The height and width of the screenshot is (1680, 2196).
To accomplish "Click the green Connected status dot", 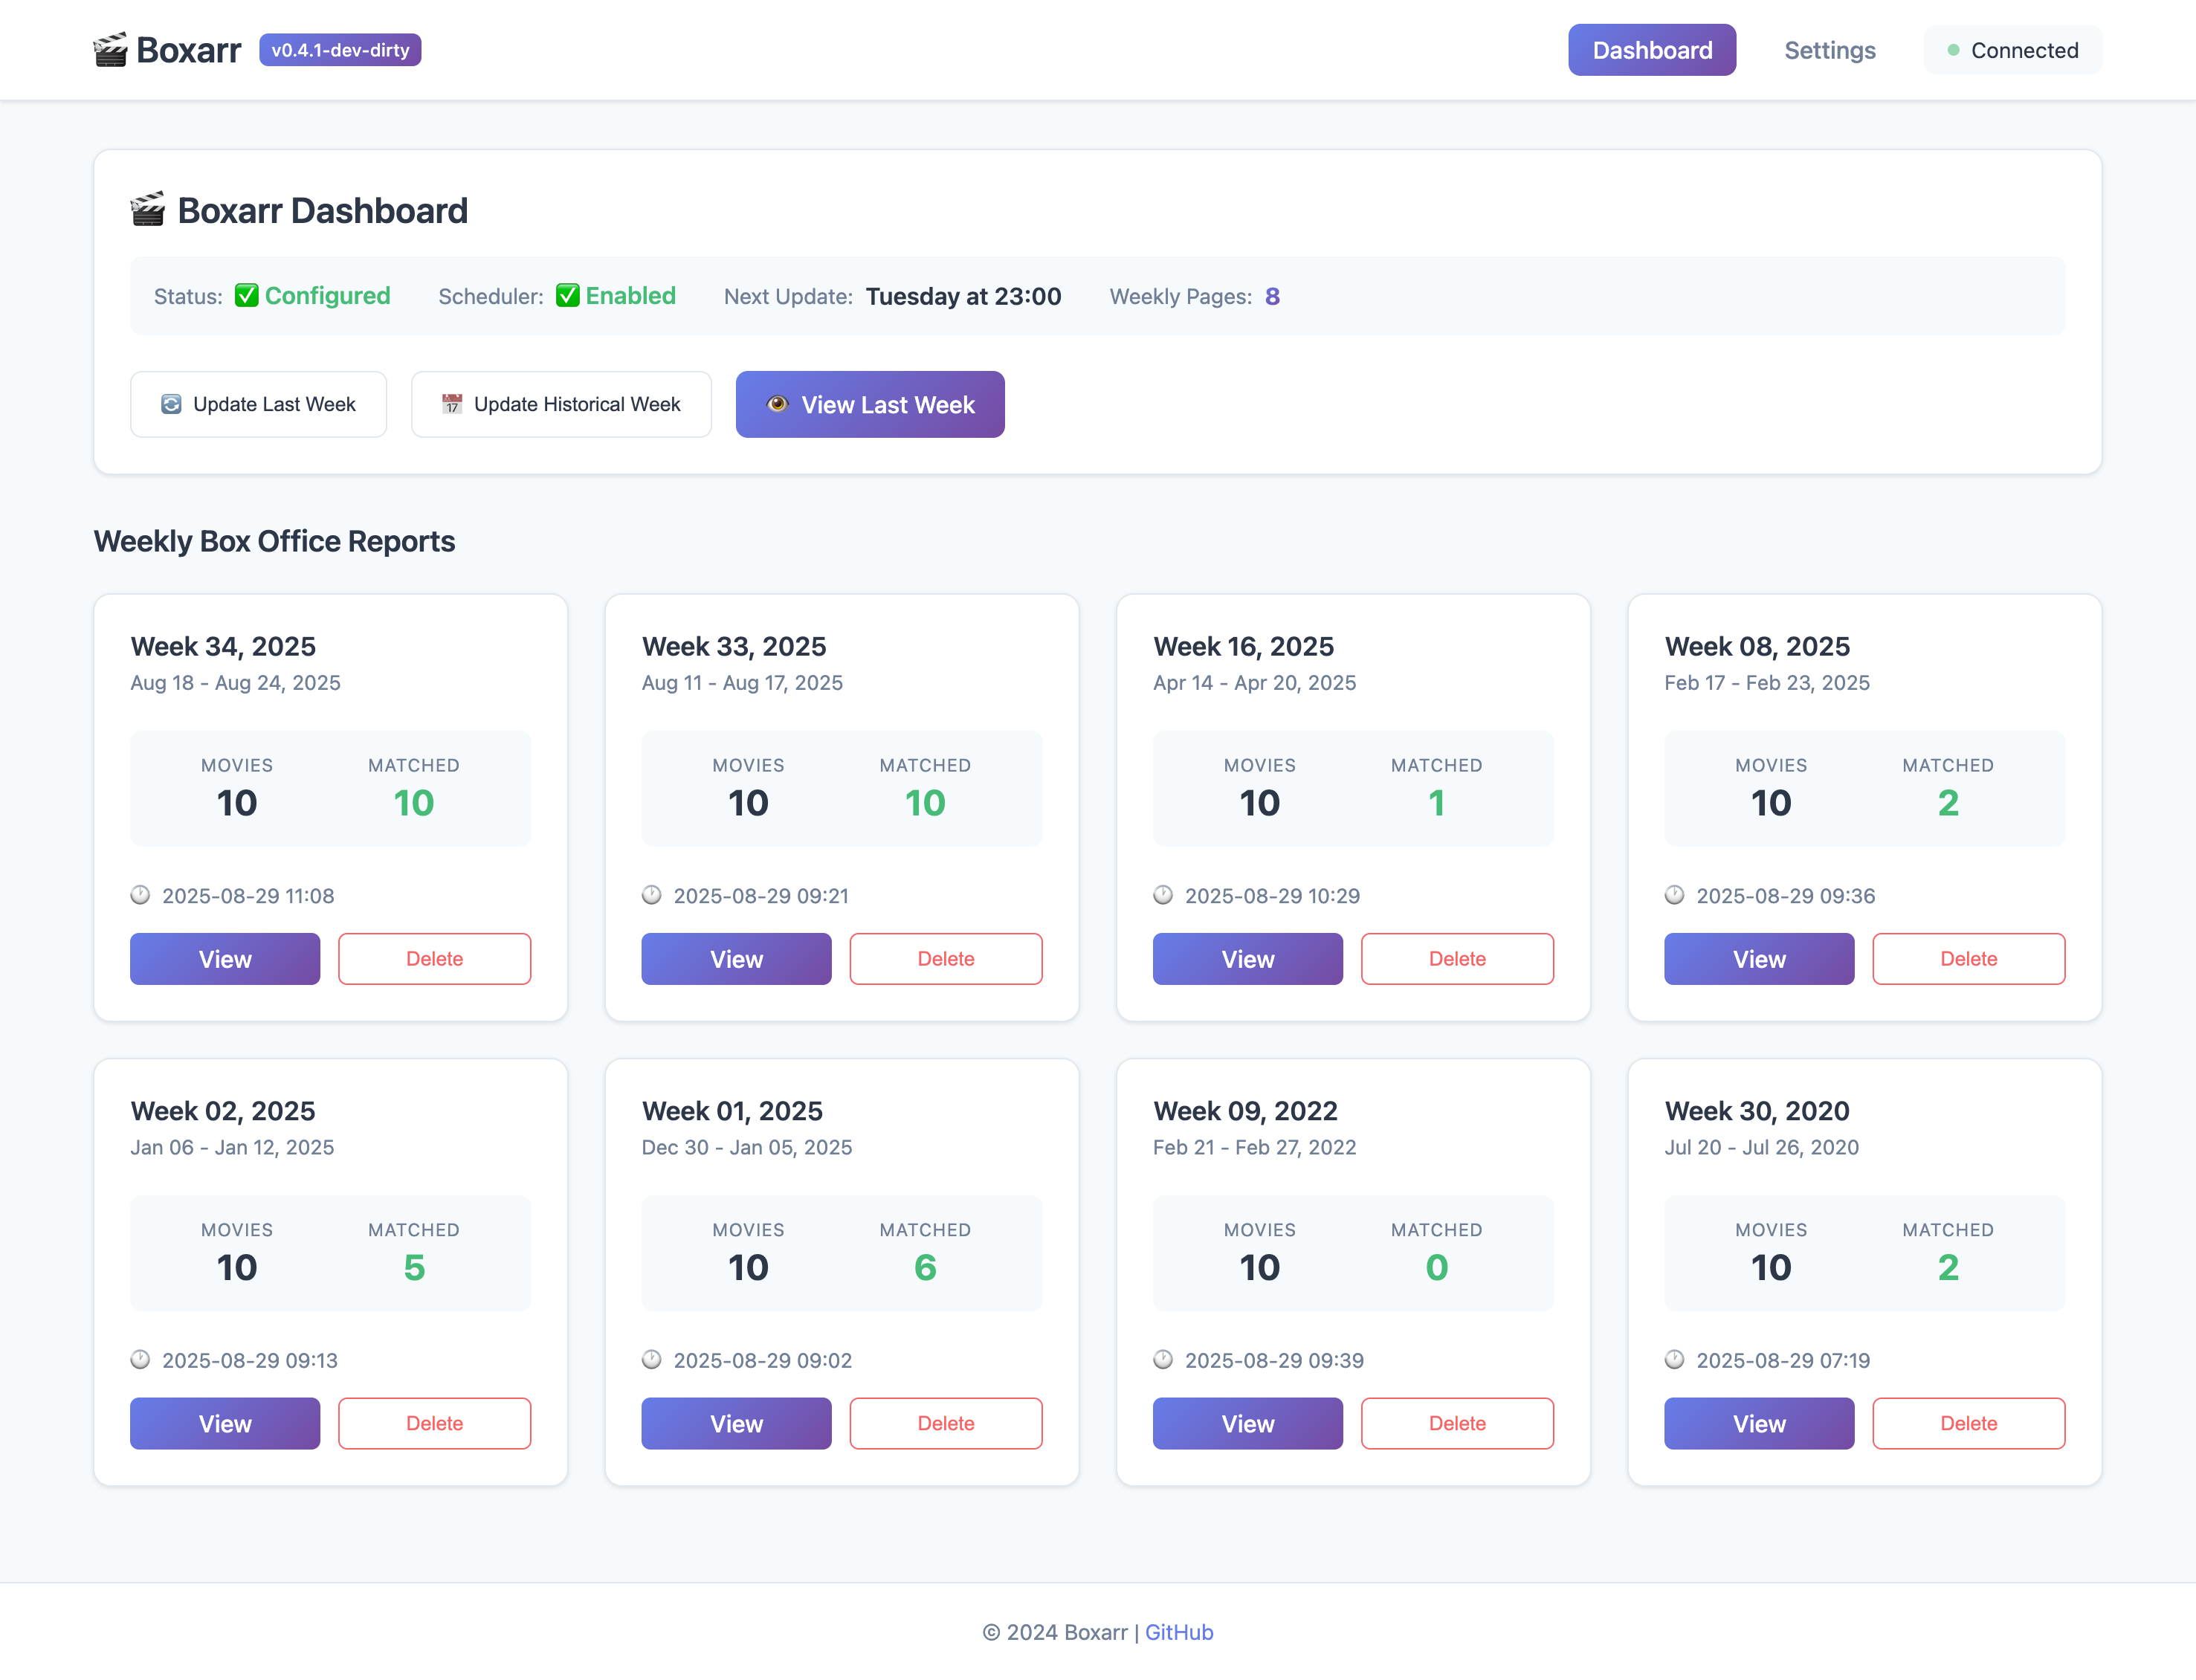I will (1953, 50).
